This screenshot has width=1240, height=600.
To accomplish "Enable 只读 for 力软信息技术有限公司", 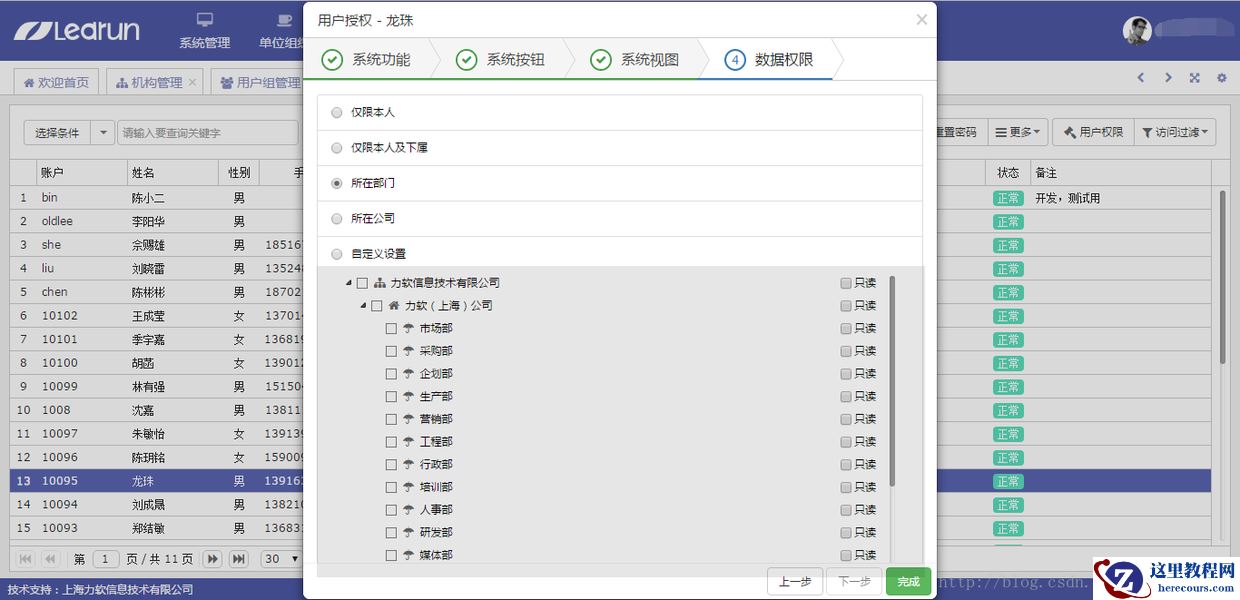I will [846, 283].
